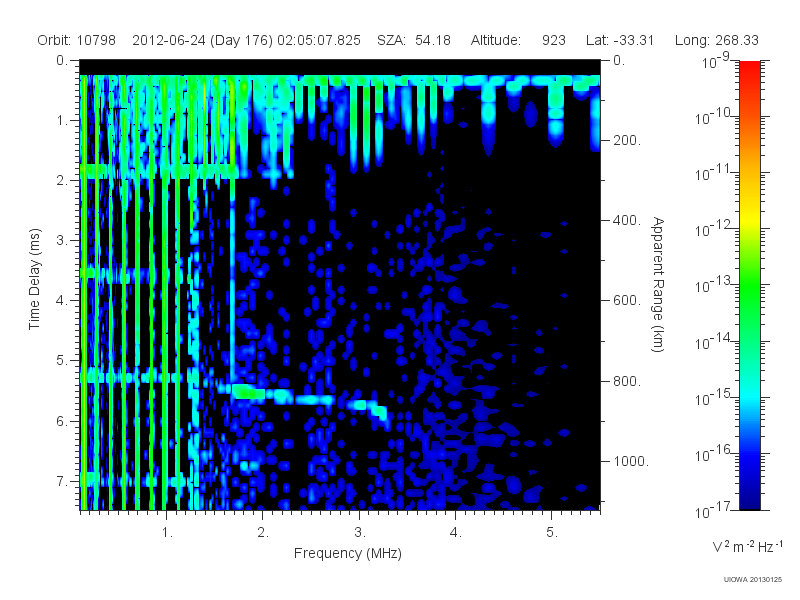This screenshot has width=800, height=600.
Task: Click the "Altitude:" label in header
Action: pos(496,40)
